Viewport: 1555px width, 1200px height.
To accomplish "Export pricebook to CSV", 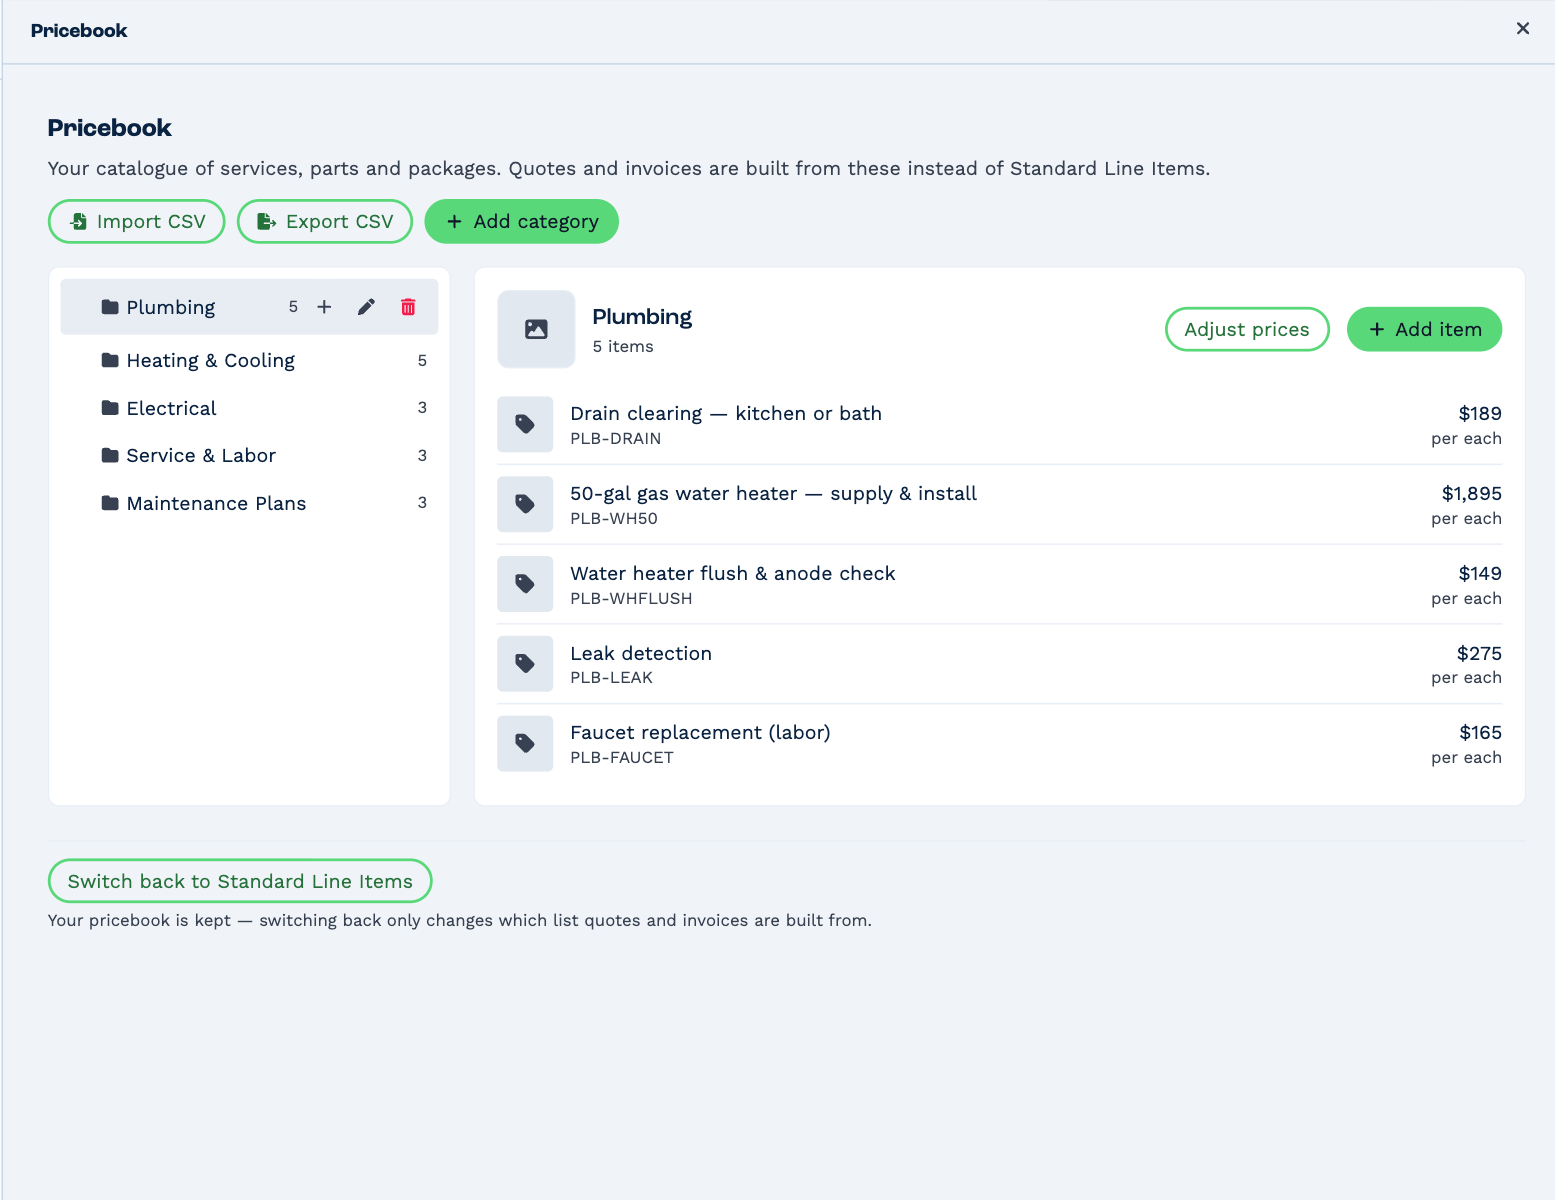I will tap(325, 221).
